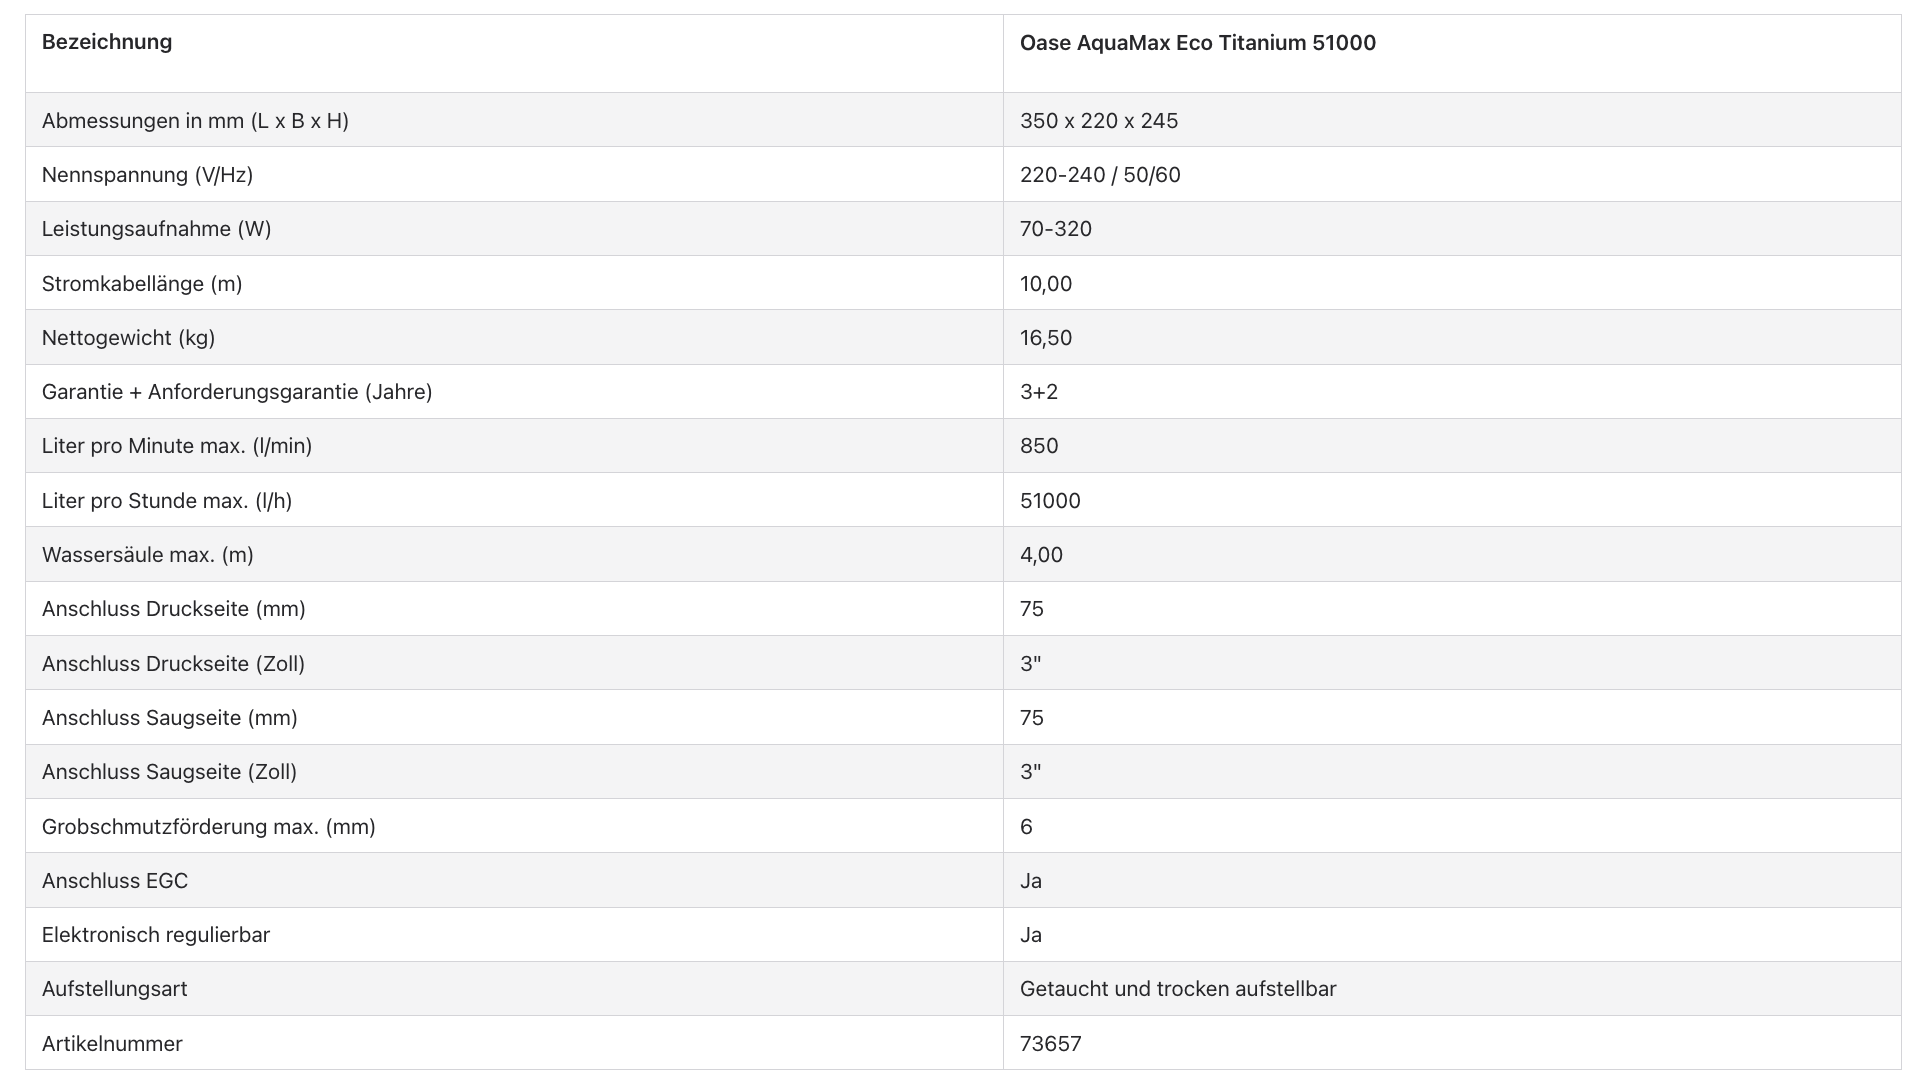This screenshot has width=1916, height=1090.
Task: Click the Grobschmutzförderung max. (mm) label
Action: pos(208,827)
